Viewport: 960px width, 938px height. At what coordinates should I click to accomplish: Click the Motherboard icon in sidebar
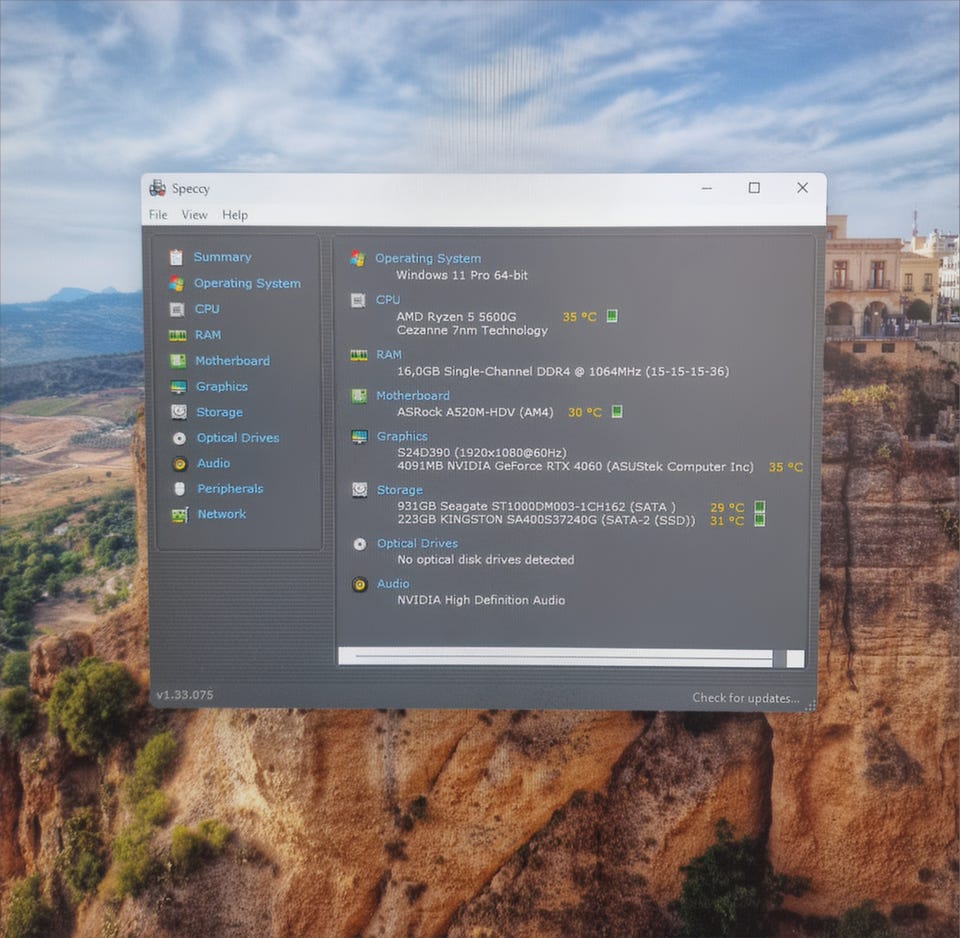point(178,361)
